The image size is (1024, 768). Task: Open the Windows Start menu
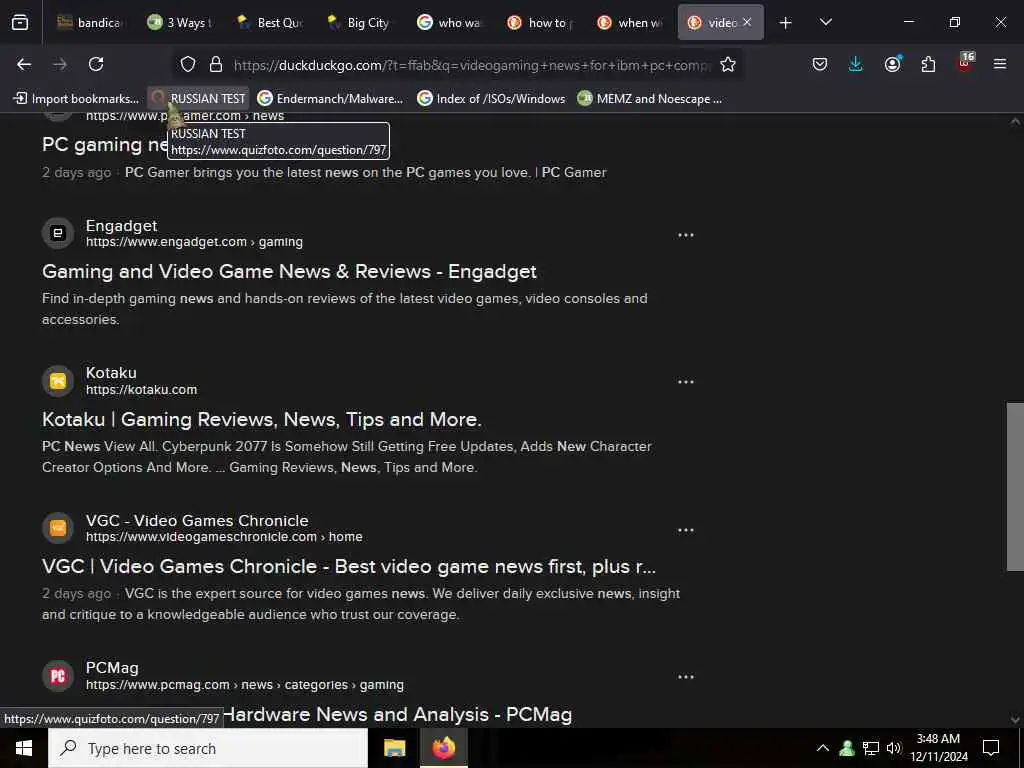point(24,748)
